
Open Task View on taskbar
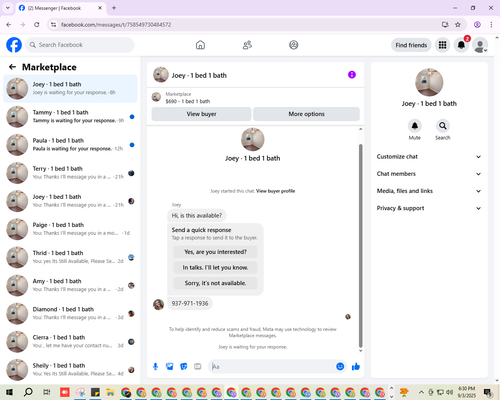pos(47,392)
